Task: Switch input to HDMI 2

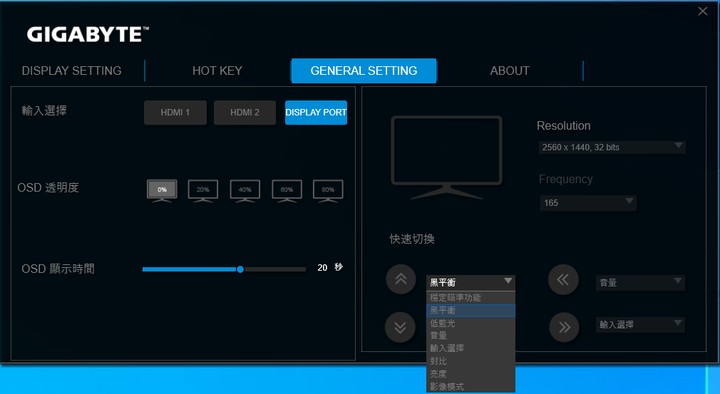Action: click(x=245, y=113)
